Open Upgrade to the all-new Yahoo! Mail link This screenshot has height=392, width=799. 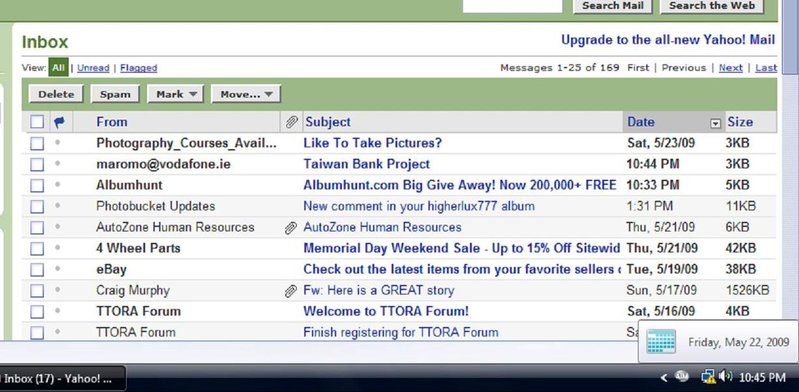click(x=668, y=40)
